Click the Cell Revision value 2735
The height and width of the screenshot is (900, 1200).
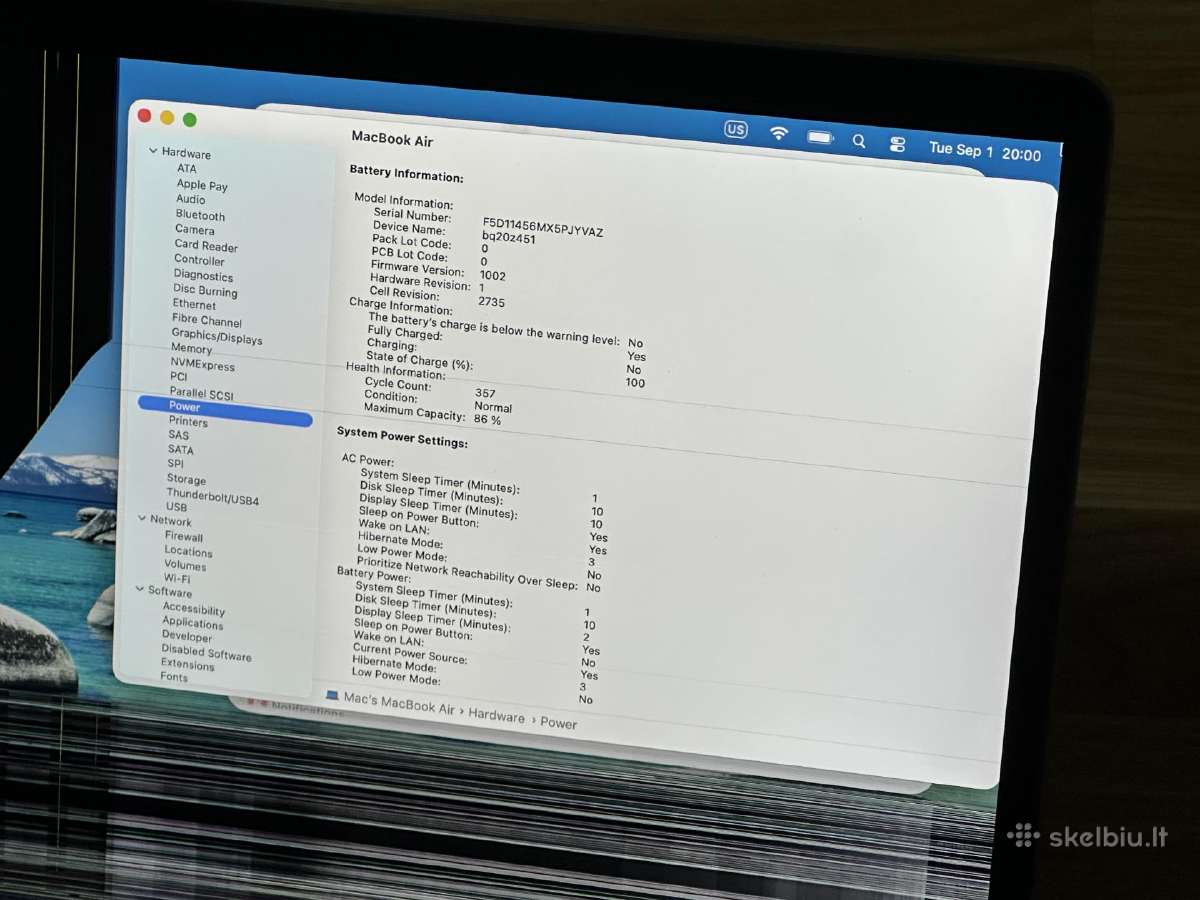491,301
